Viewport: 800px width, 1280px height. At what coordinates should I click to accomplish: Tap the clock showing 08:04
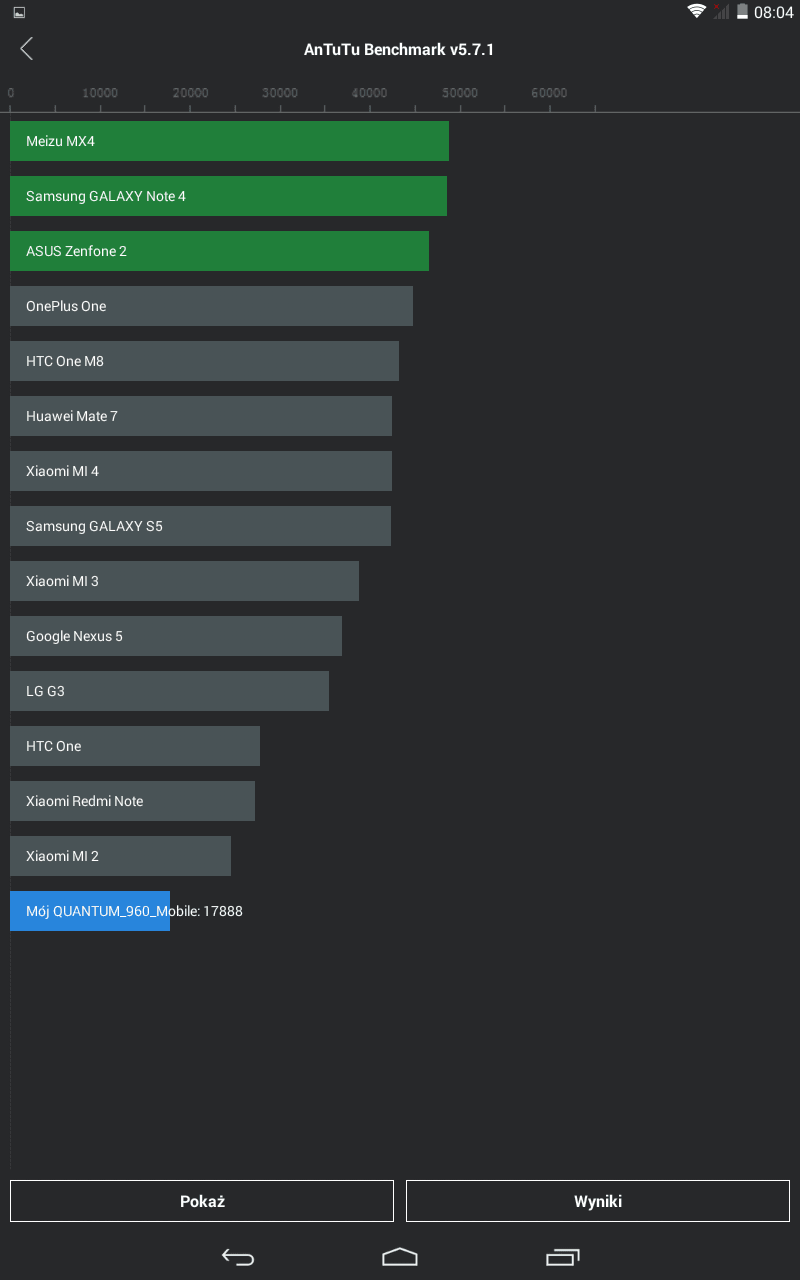[x=773, y=13]
